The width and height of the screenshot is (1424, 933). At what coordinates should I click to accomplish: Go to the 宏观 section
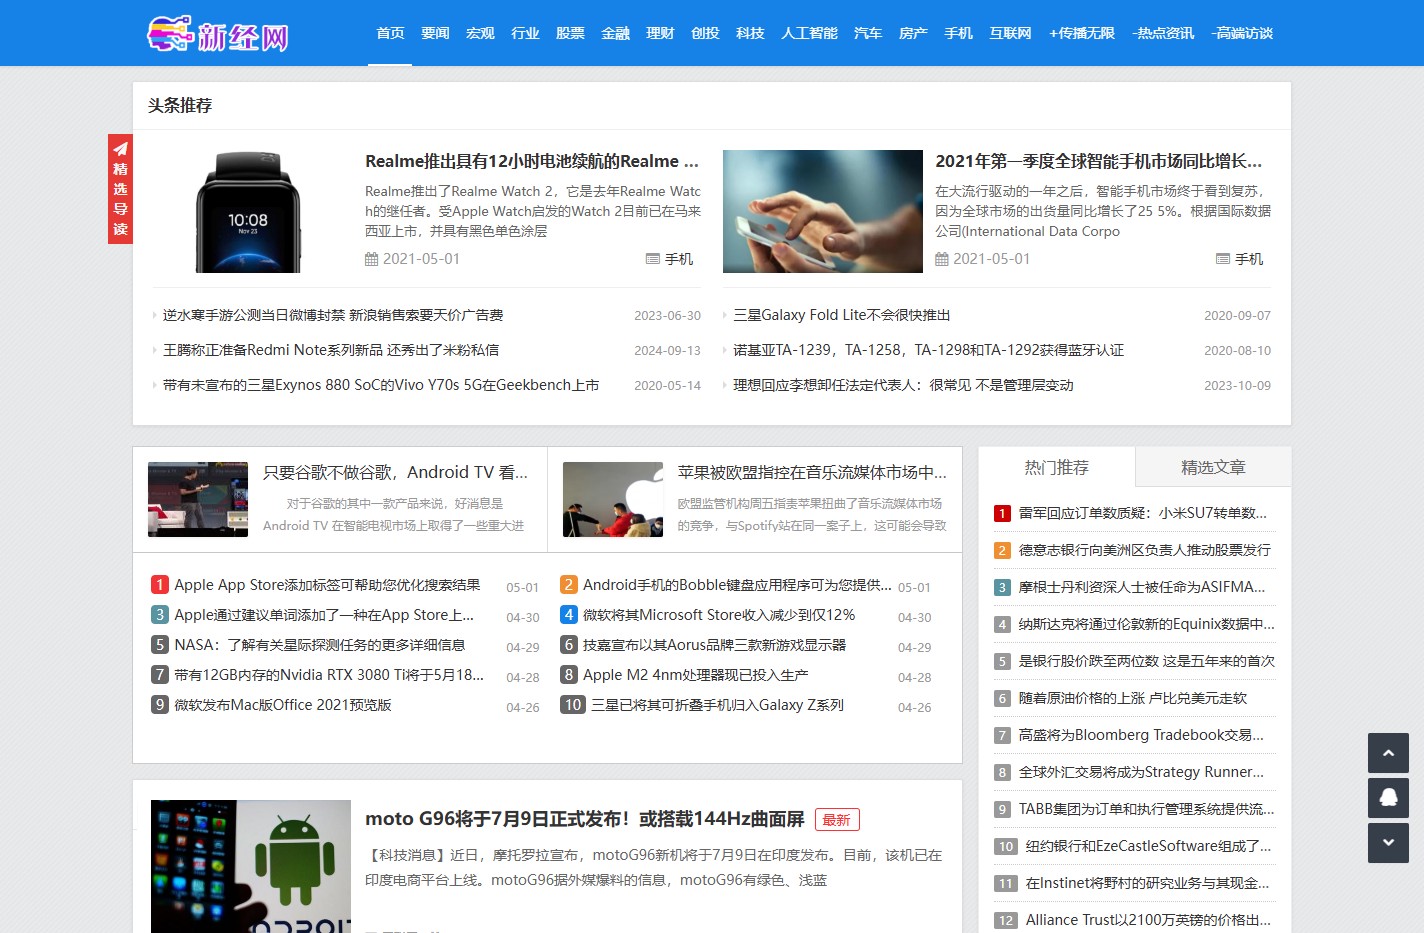[480, 33]
